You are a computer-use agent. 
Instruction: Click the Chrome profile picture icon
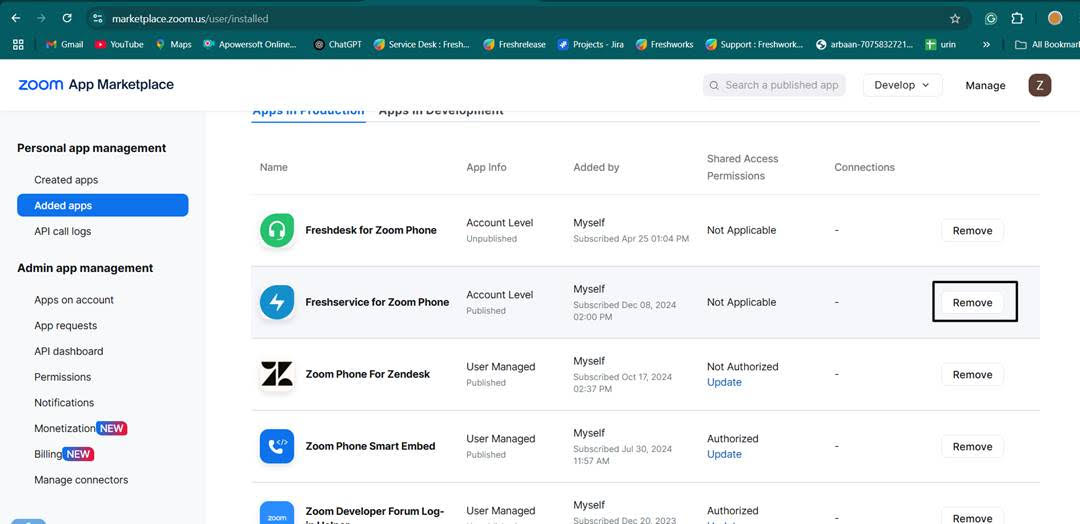tap(1055, 19)
